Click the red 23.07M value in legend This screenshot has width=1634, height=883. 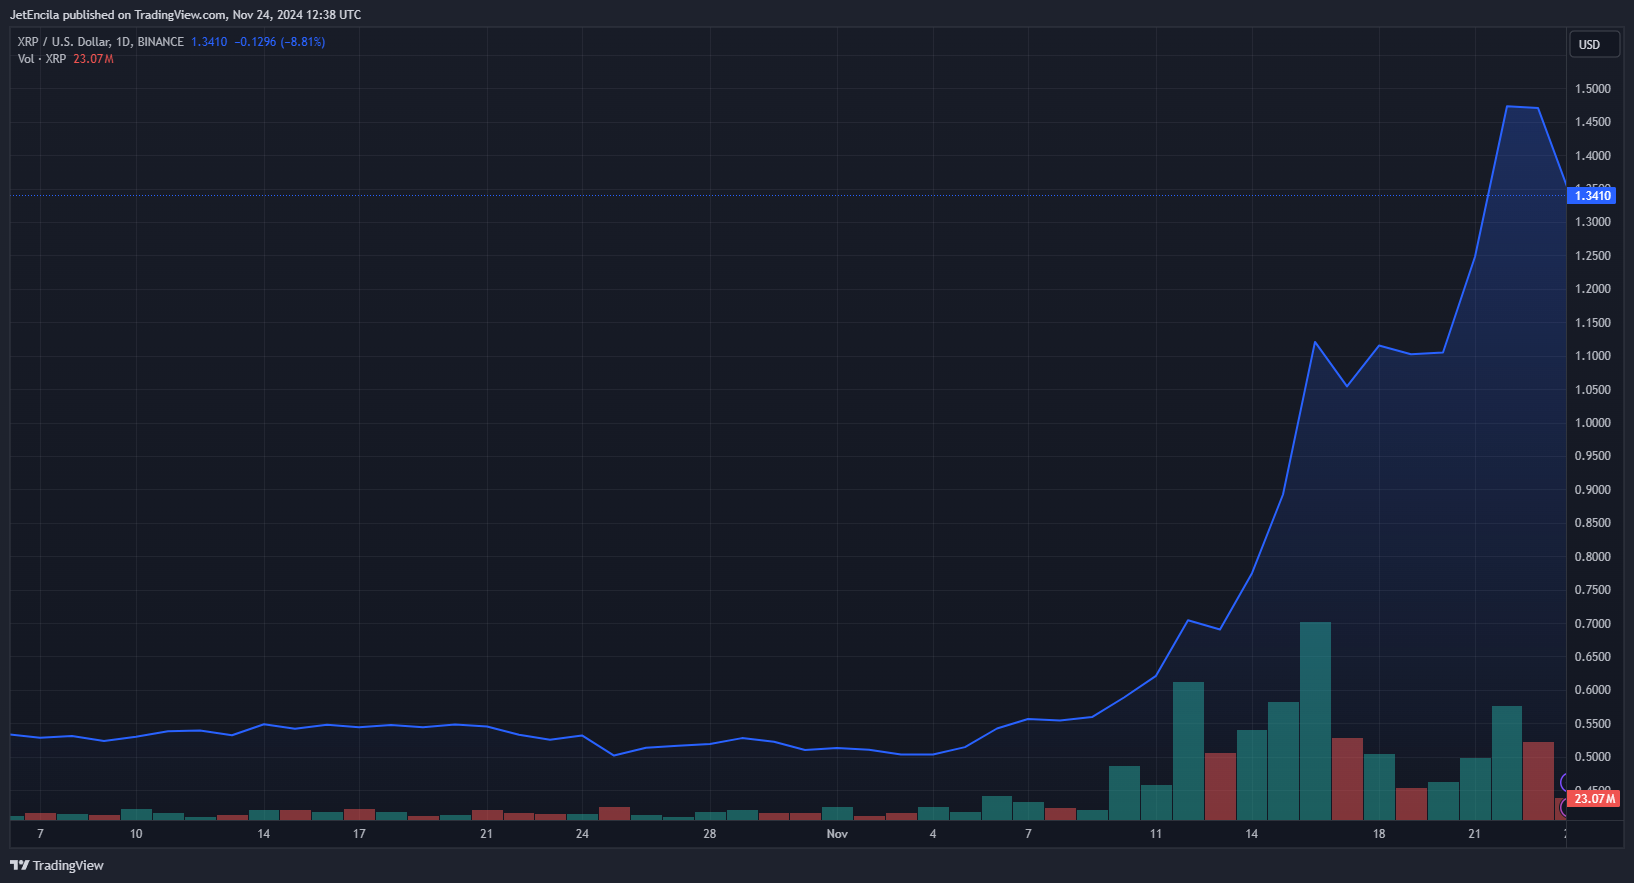[93, 59]
